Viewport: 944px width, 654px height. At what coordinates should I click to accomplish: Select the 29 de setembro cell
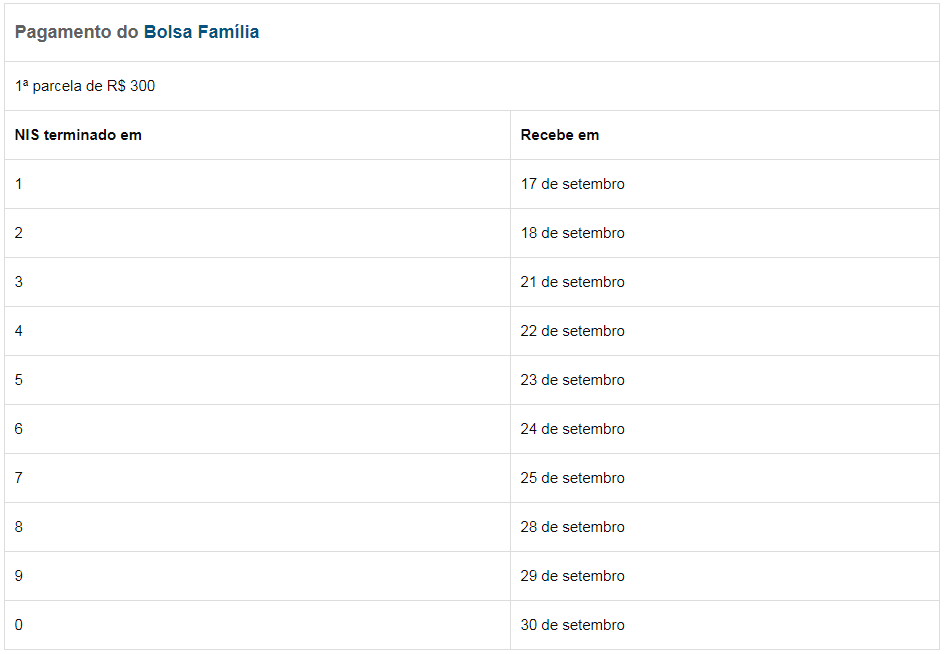coord(725,576)
